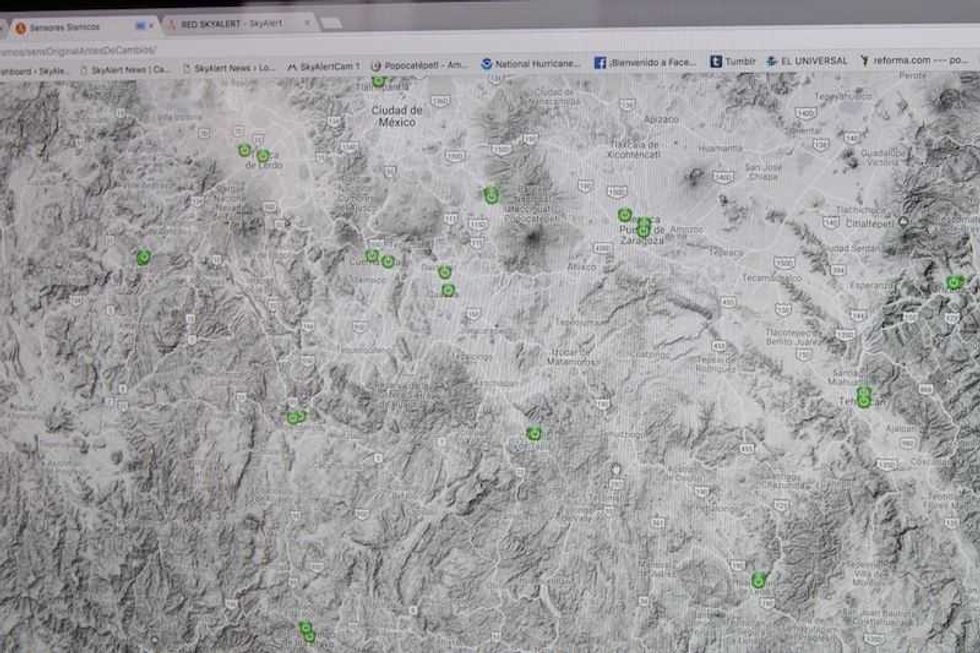The height and width of the screenshot is (653, 980).
Task: Click the Facebook favicon on the bookmarks bar
Action: coord(598,60)
